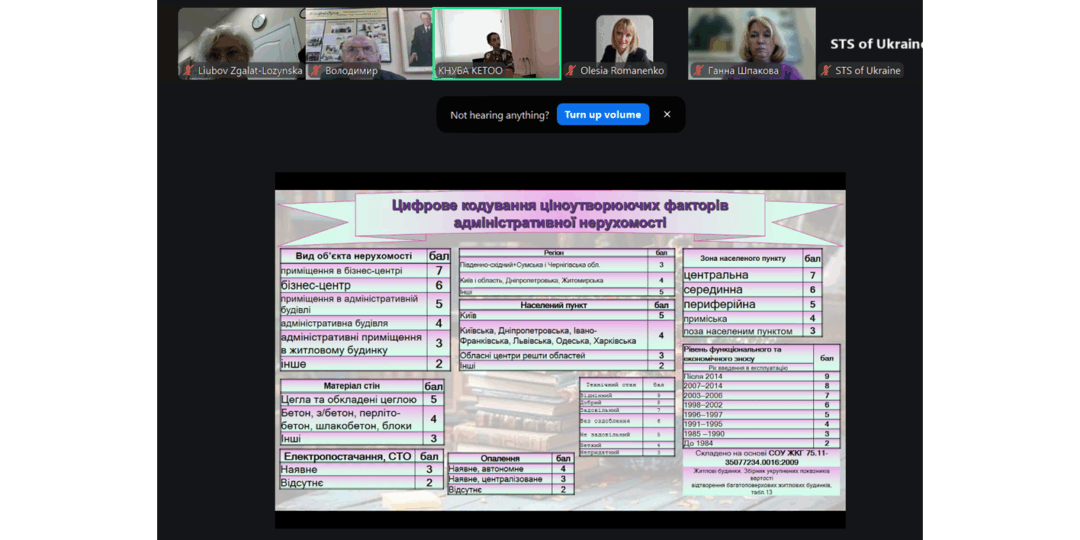
Task: Click the slide title 'Цифрове кодування ціноутворюючих факторів'
Action: pyautogui.click(x=559, y=205)
